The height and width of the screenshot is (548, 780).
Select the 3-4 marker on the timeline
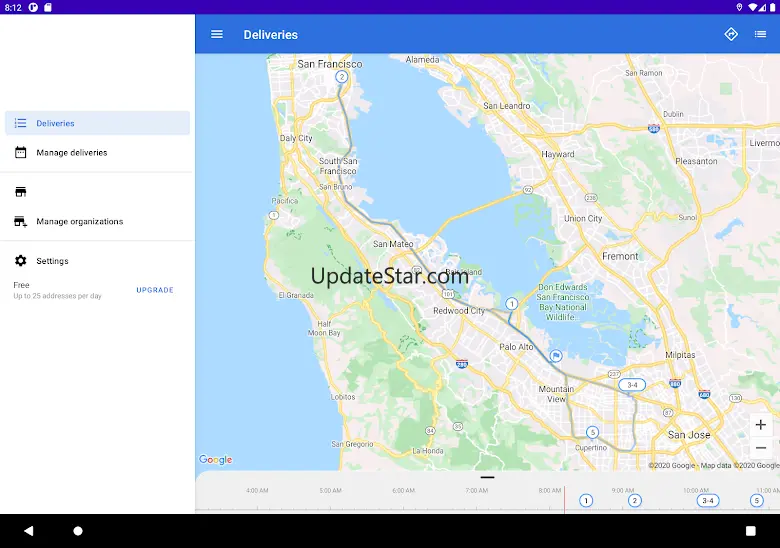[x=707, y=500]
